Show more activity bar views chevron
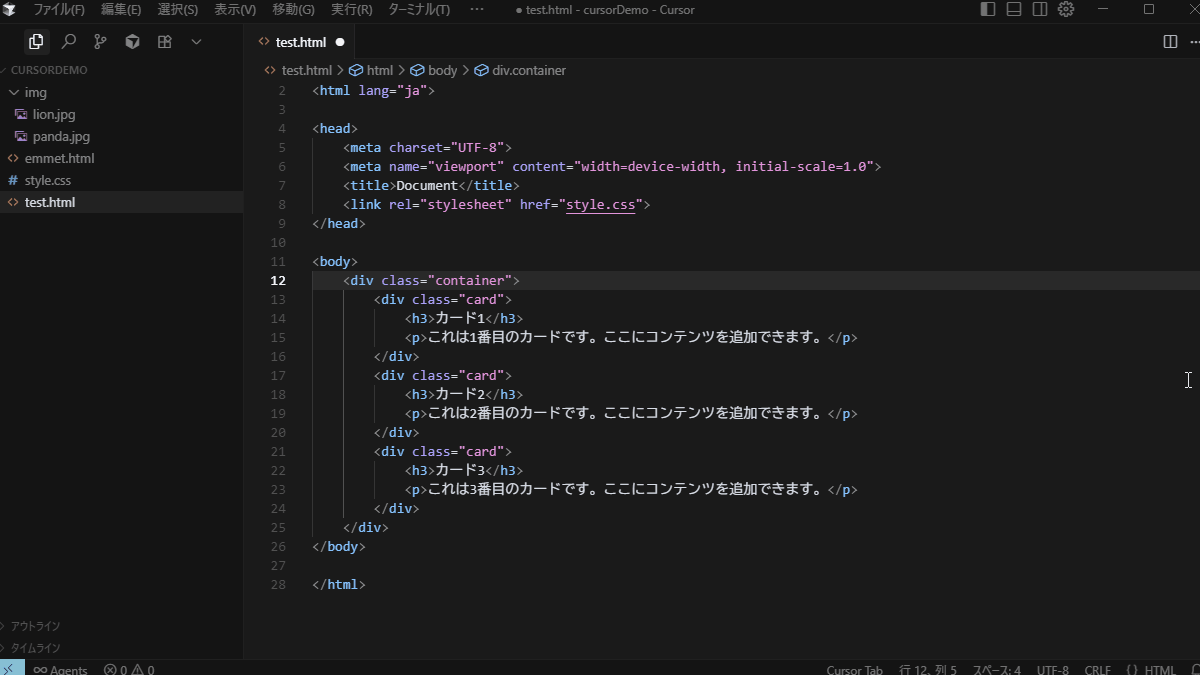Screen dimensions: 1200x675 (x=196, y=42)
